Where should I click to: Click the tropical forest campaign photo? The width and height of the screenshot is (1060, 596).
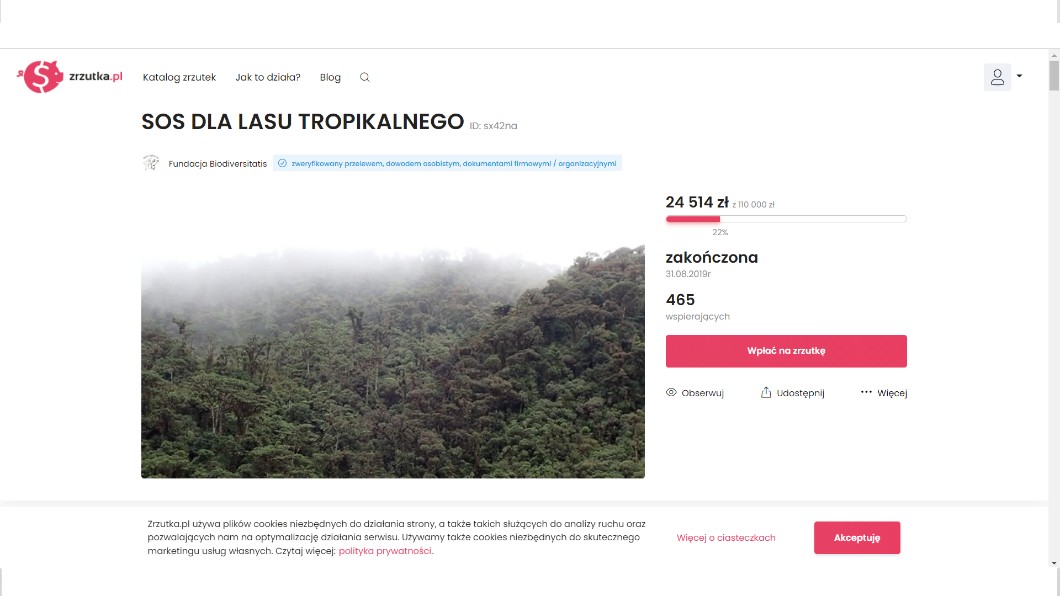tap(393, 361)
